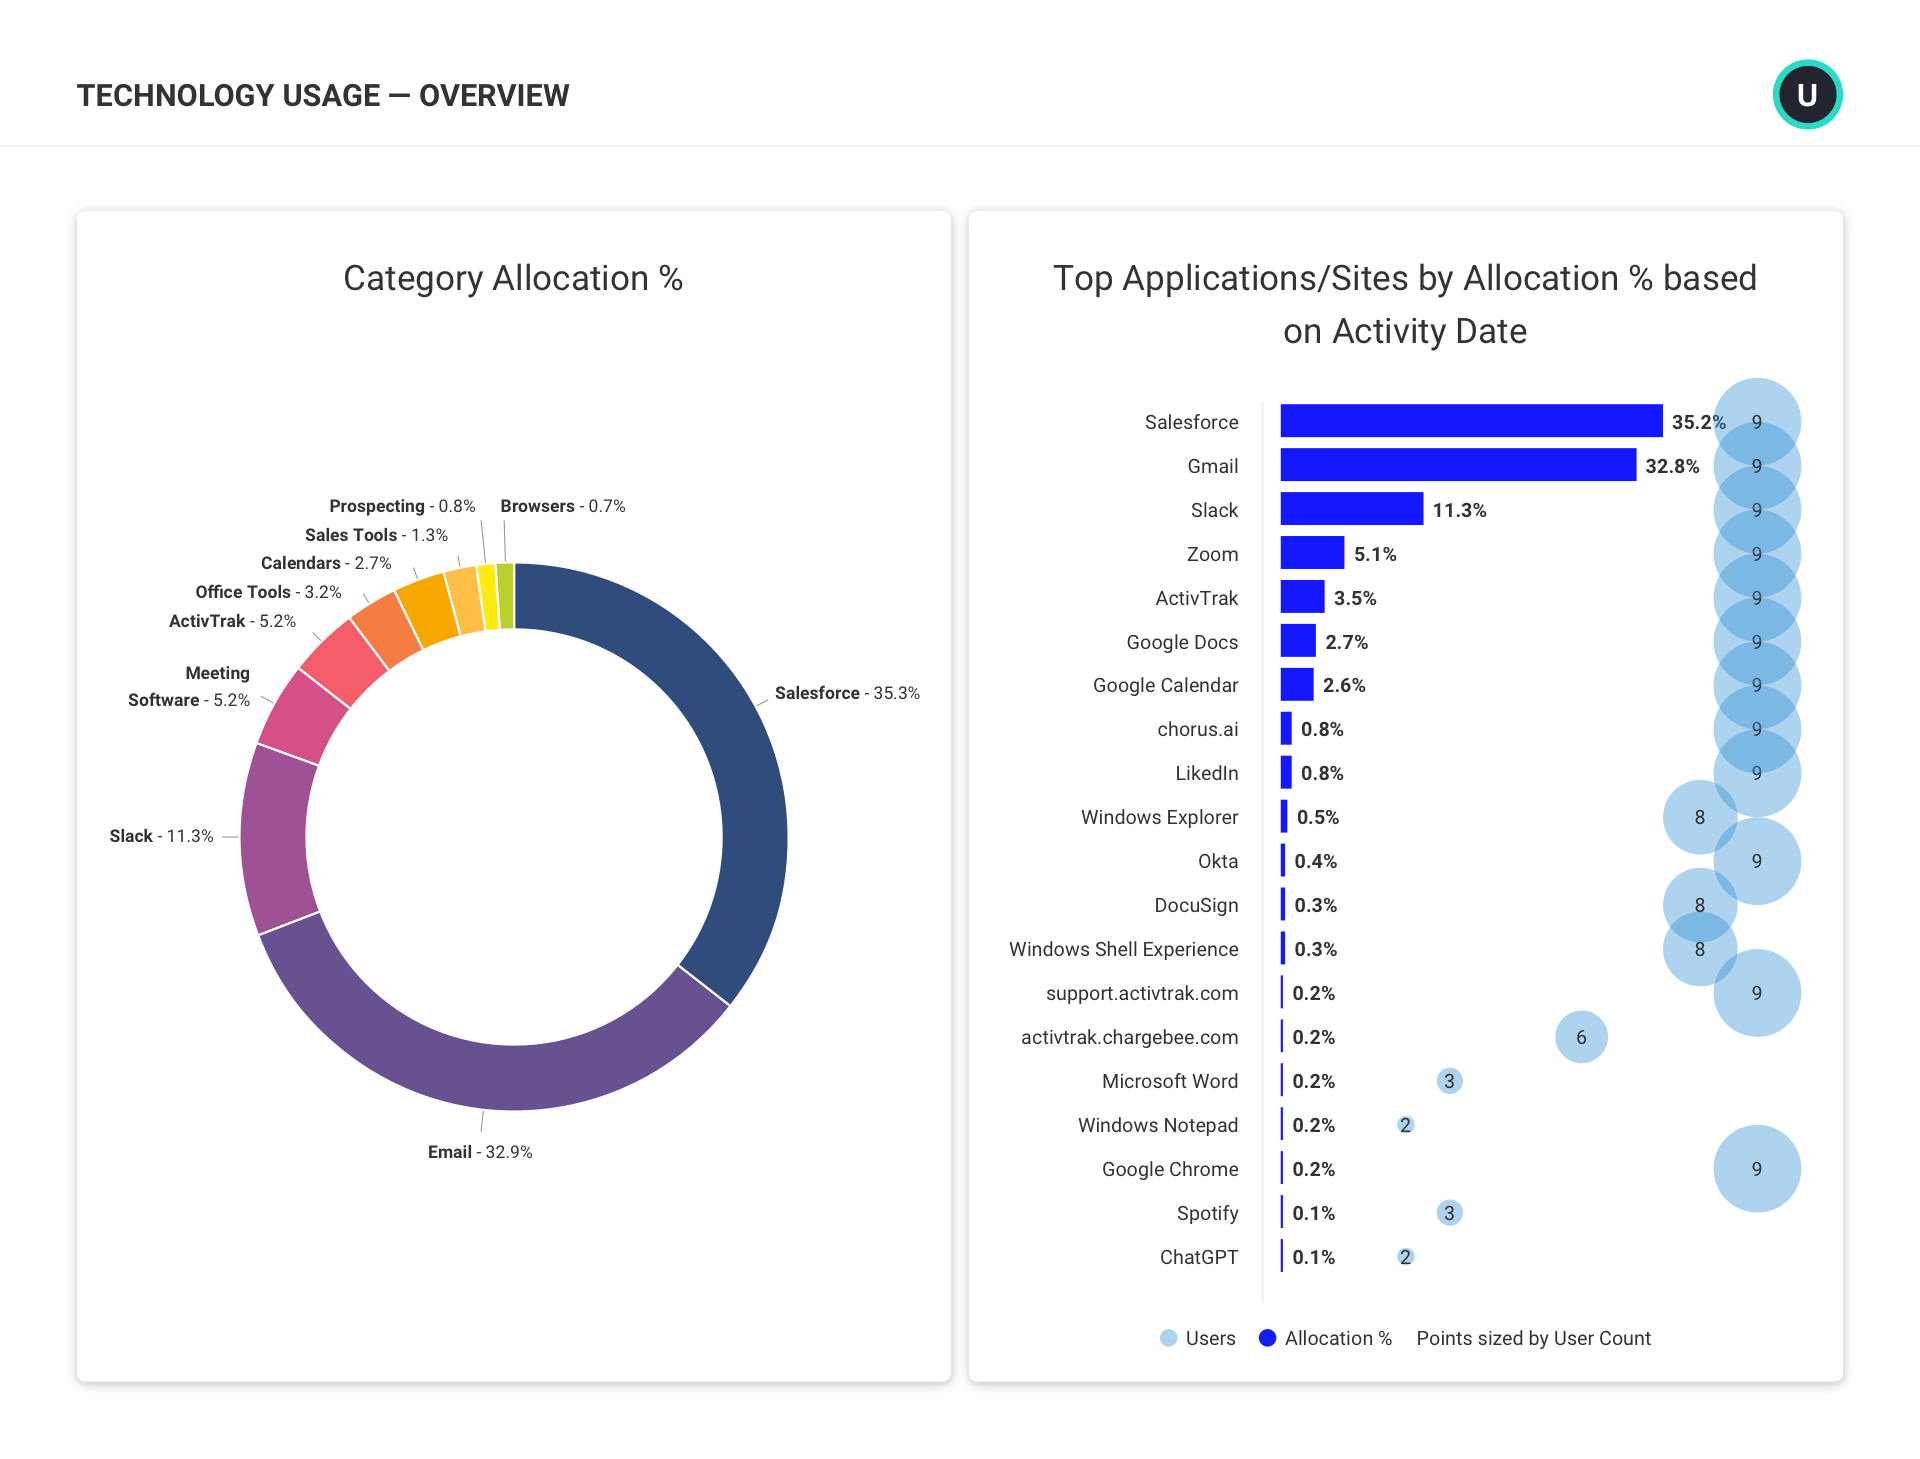Image resolution: width=1920 pixels, height=1459 pixels.
Task: Click the user bubble for Okta
Action: (x=1757, y=861)
